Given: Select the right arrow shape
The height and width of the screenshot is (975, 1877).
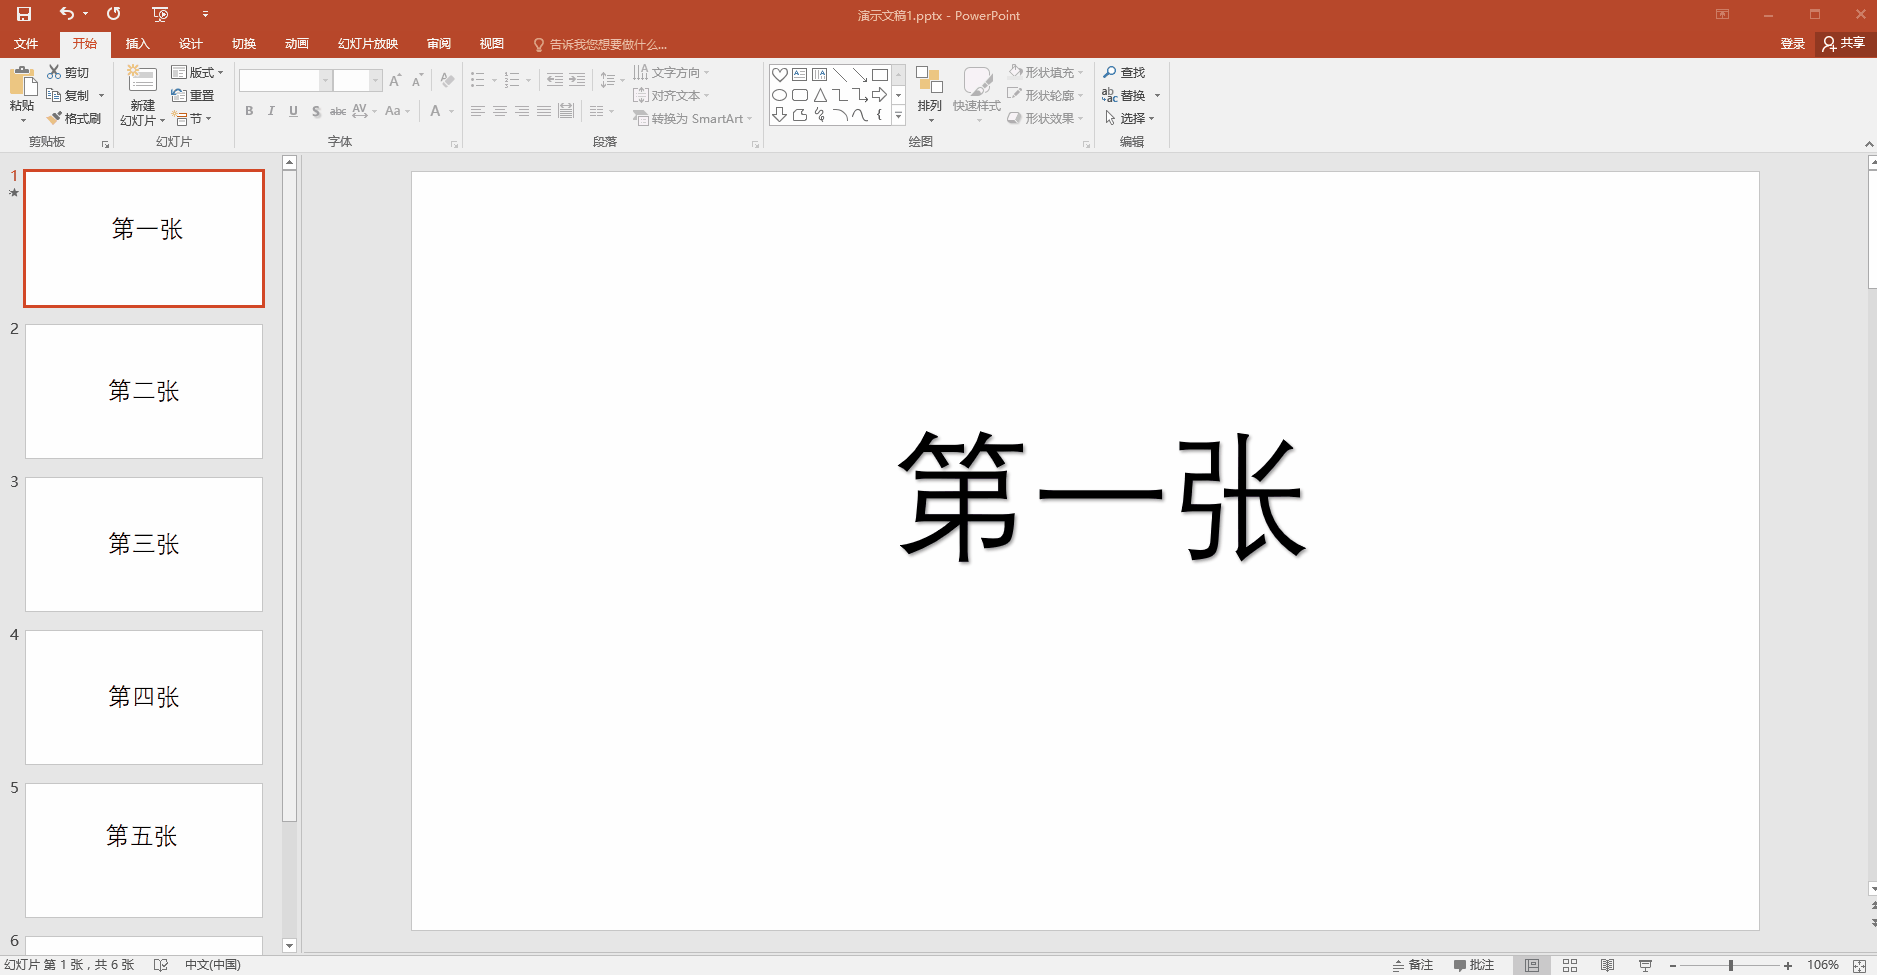Looking at the screenshot, I should click(x=880, y=95).
